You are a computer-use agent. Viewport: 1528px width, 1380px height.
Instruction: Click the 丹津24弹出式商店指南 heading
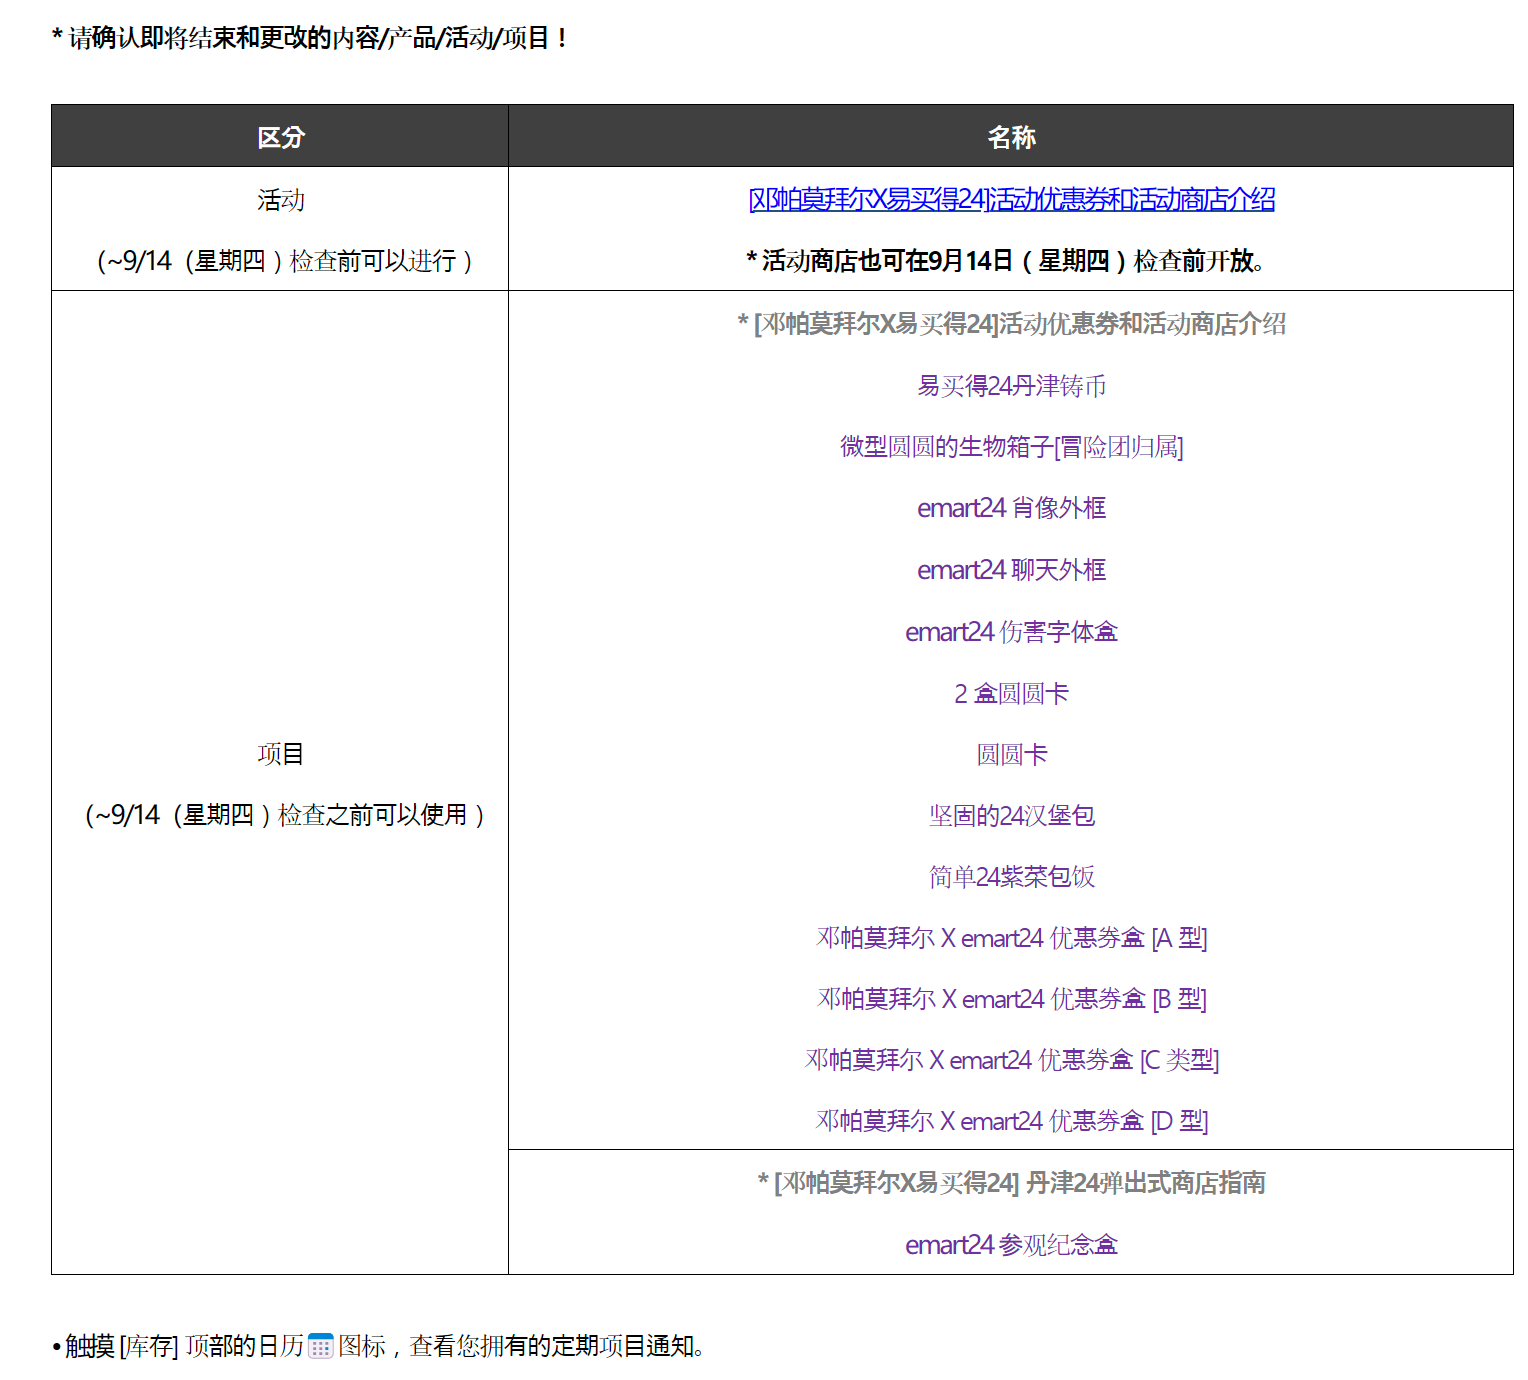(1011, 1182)
